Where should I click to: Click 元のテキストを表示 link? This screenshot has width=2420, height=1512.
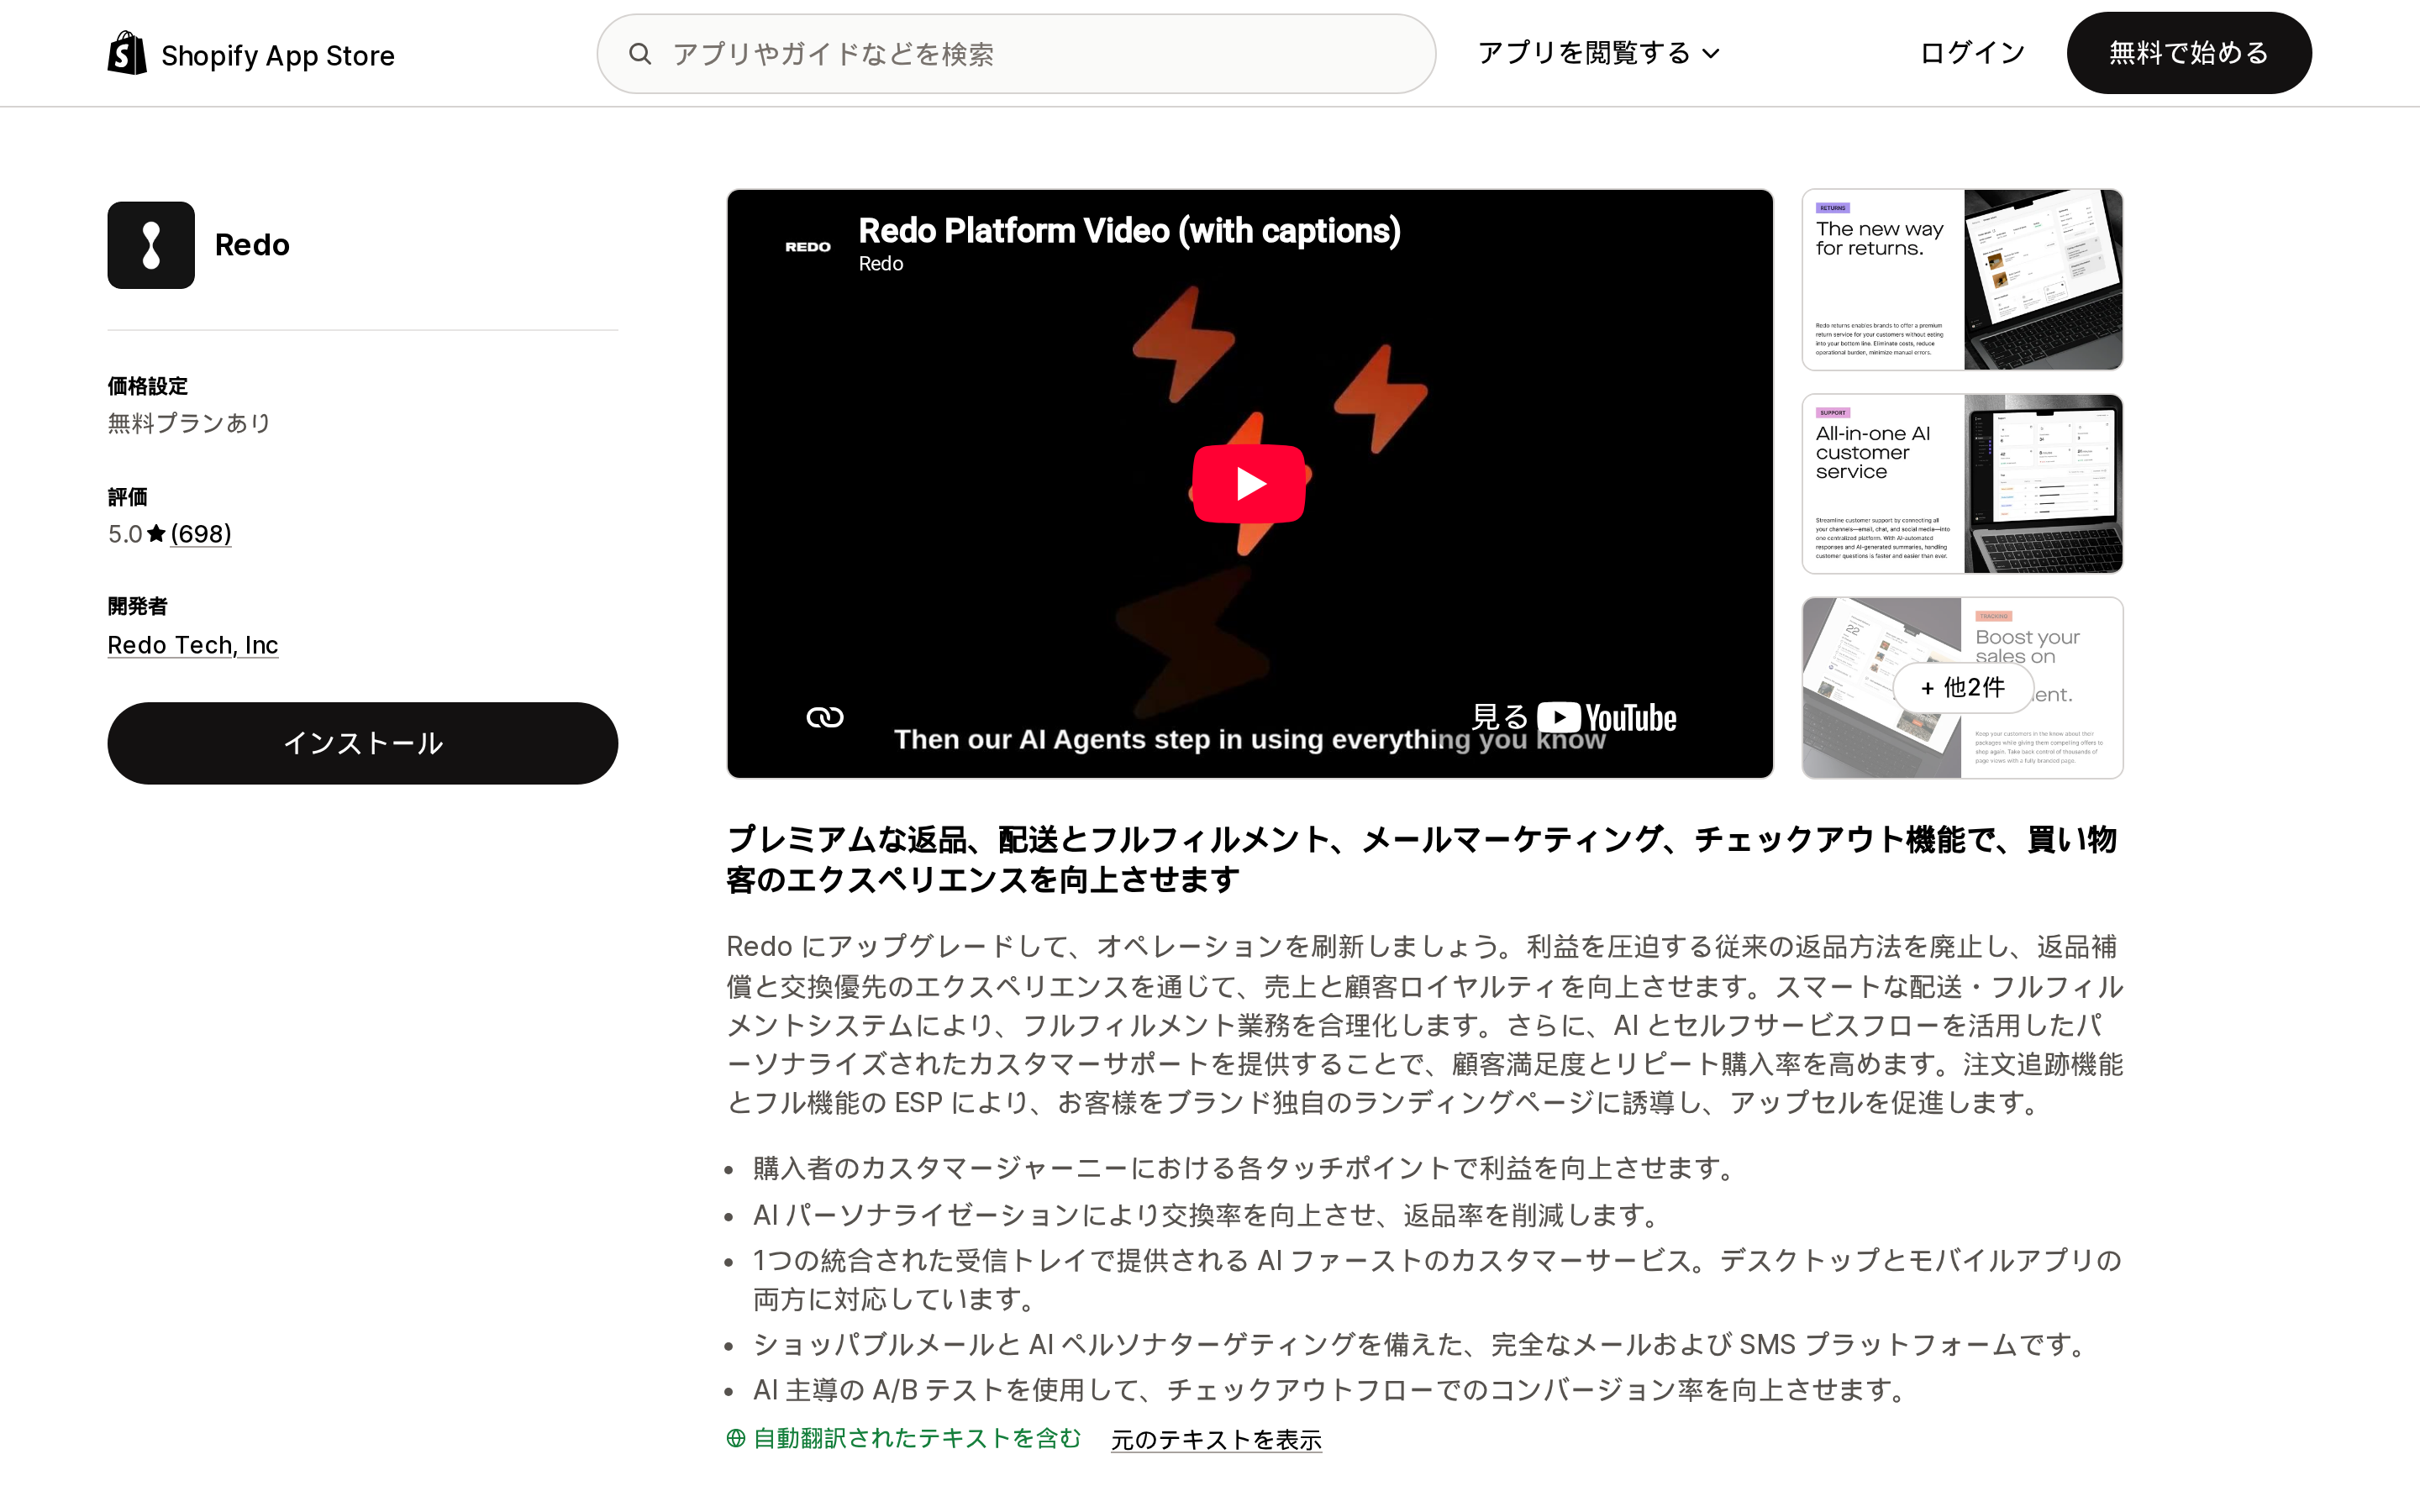click(x=1216, y=1439)
